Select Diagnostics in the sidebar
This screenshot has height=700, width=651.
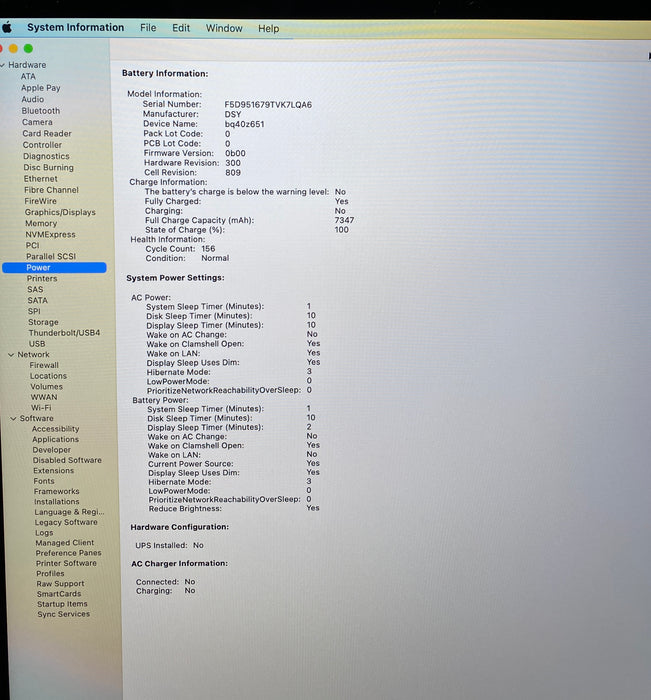pos(46,156)
